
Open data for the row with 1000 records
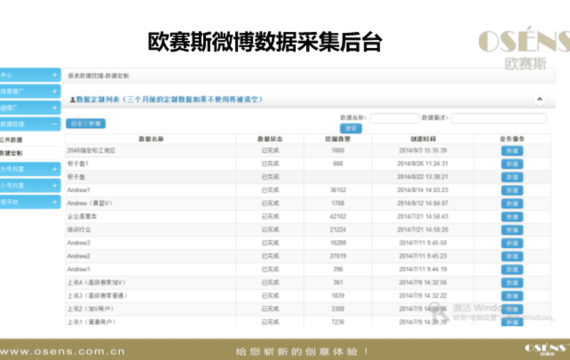[512, 151]
